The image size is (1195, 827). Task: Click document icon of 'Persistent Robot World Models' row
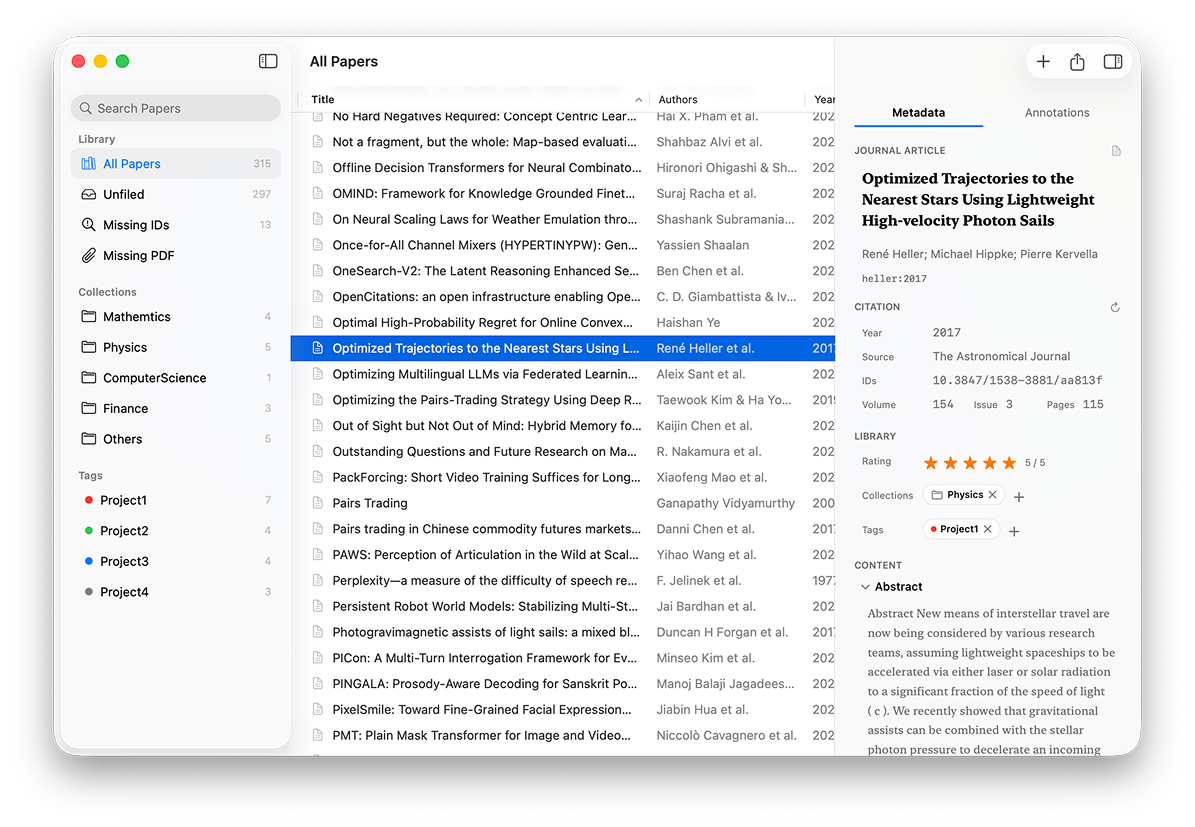pos(318,606)
